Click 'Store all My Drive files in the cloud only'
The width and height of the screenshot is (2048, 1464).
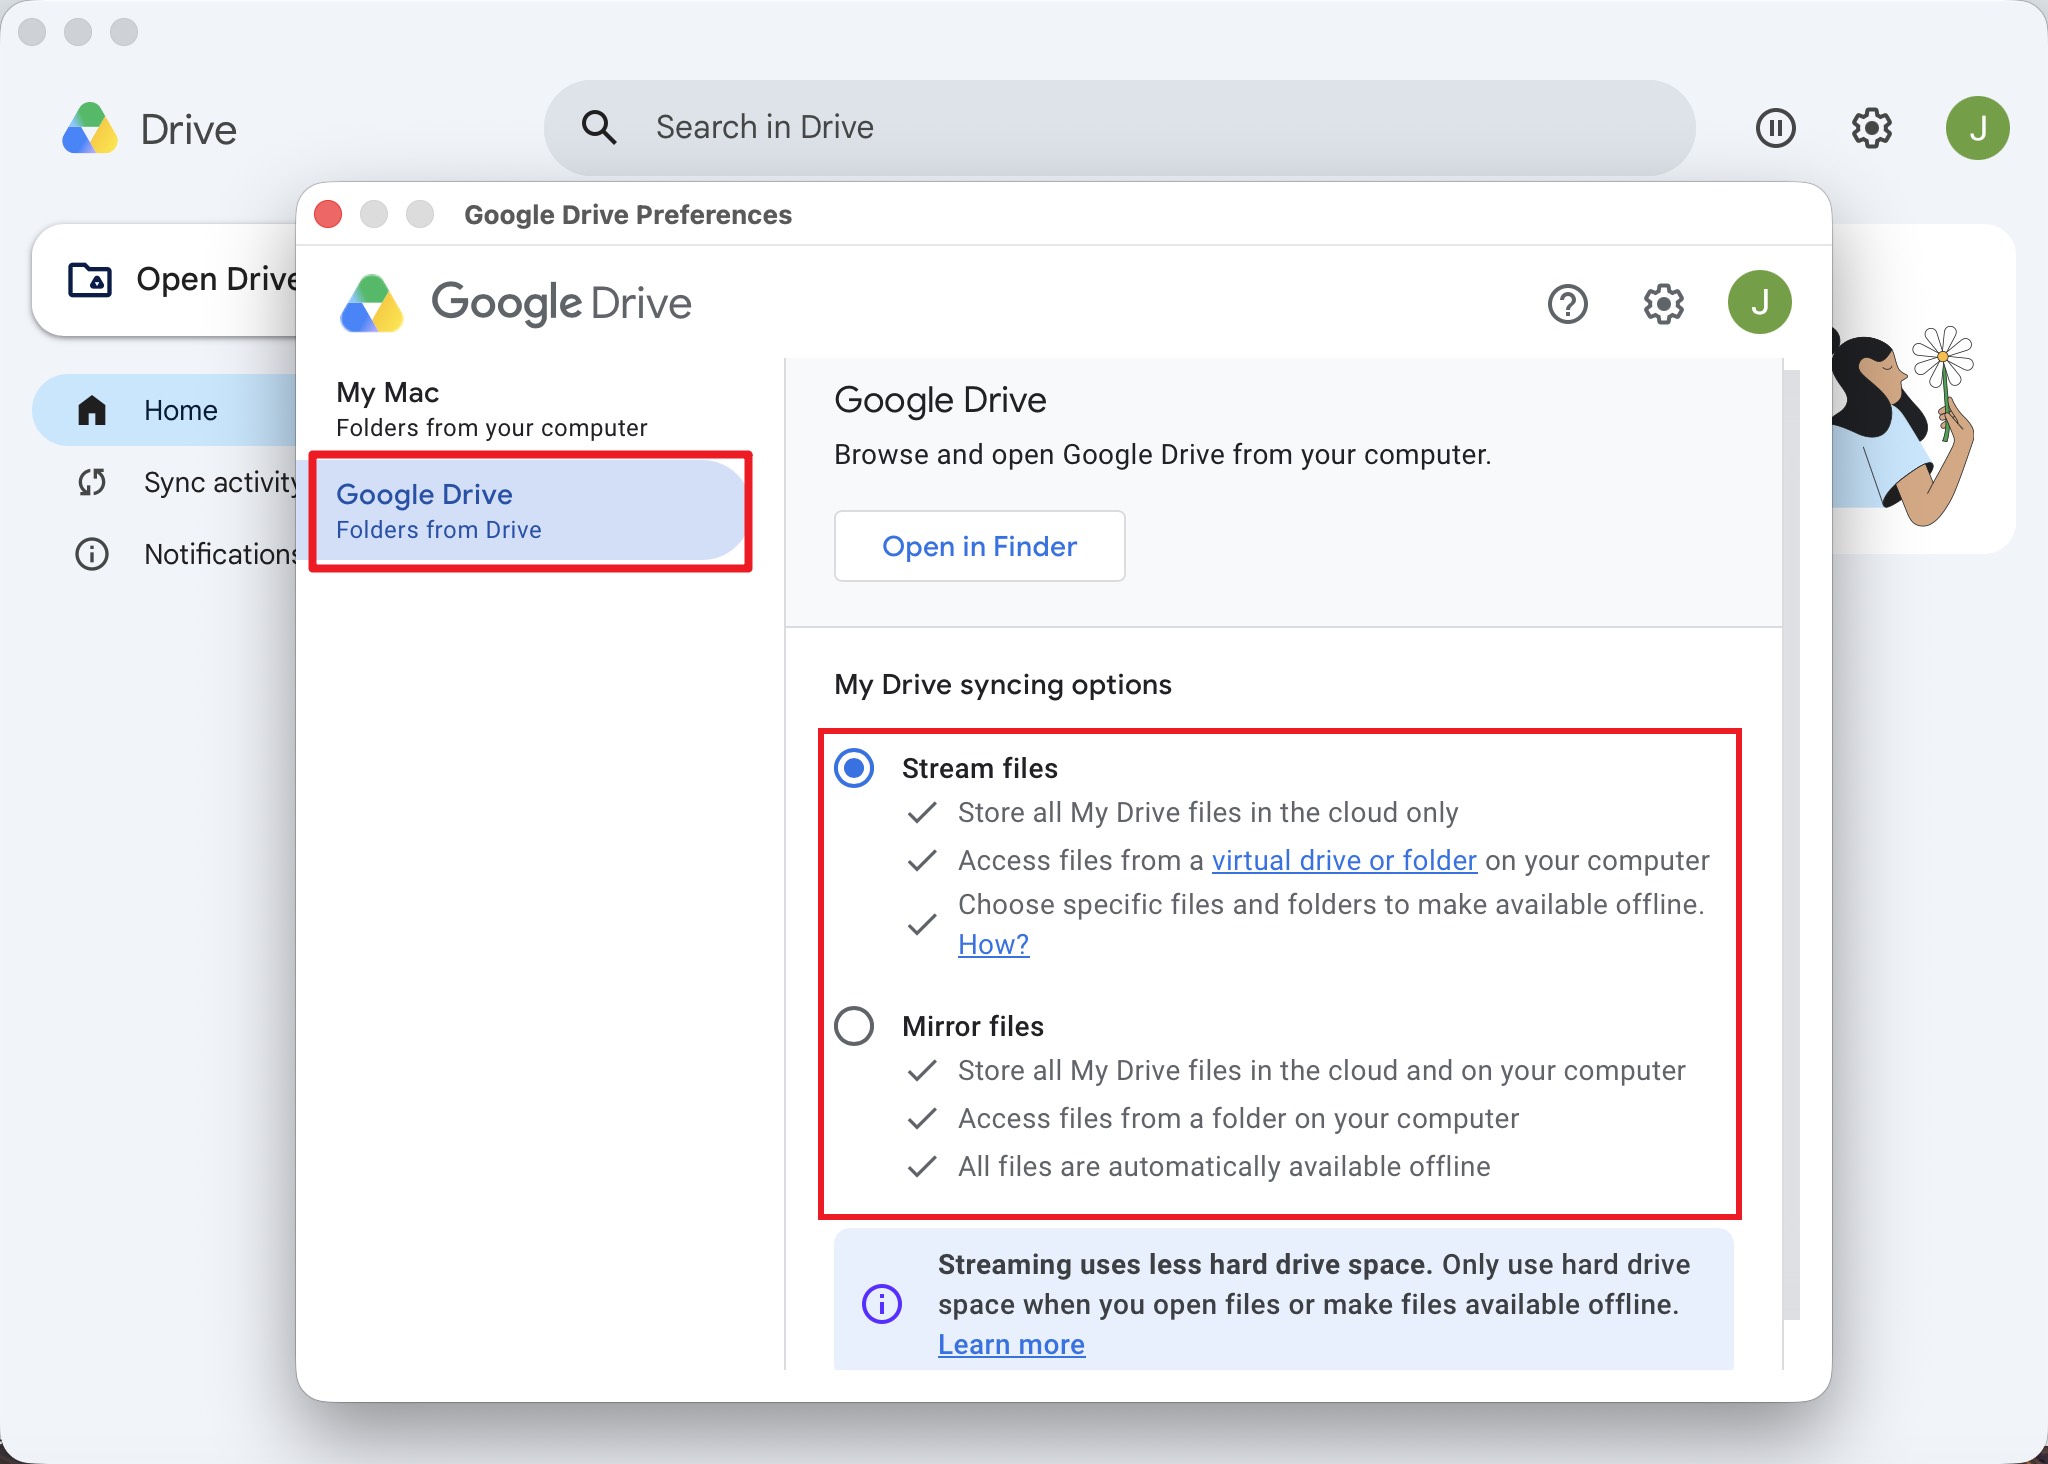point(1208,812)
